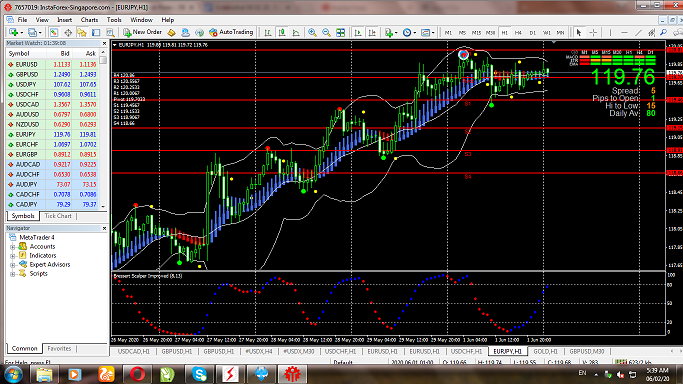
Task: Select EURJPY row in Market Watch
Action: click(52, 135)
